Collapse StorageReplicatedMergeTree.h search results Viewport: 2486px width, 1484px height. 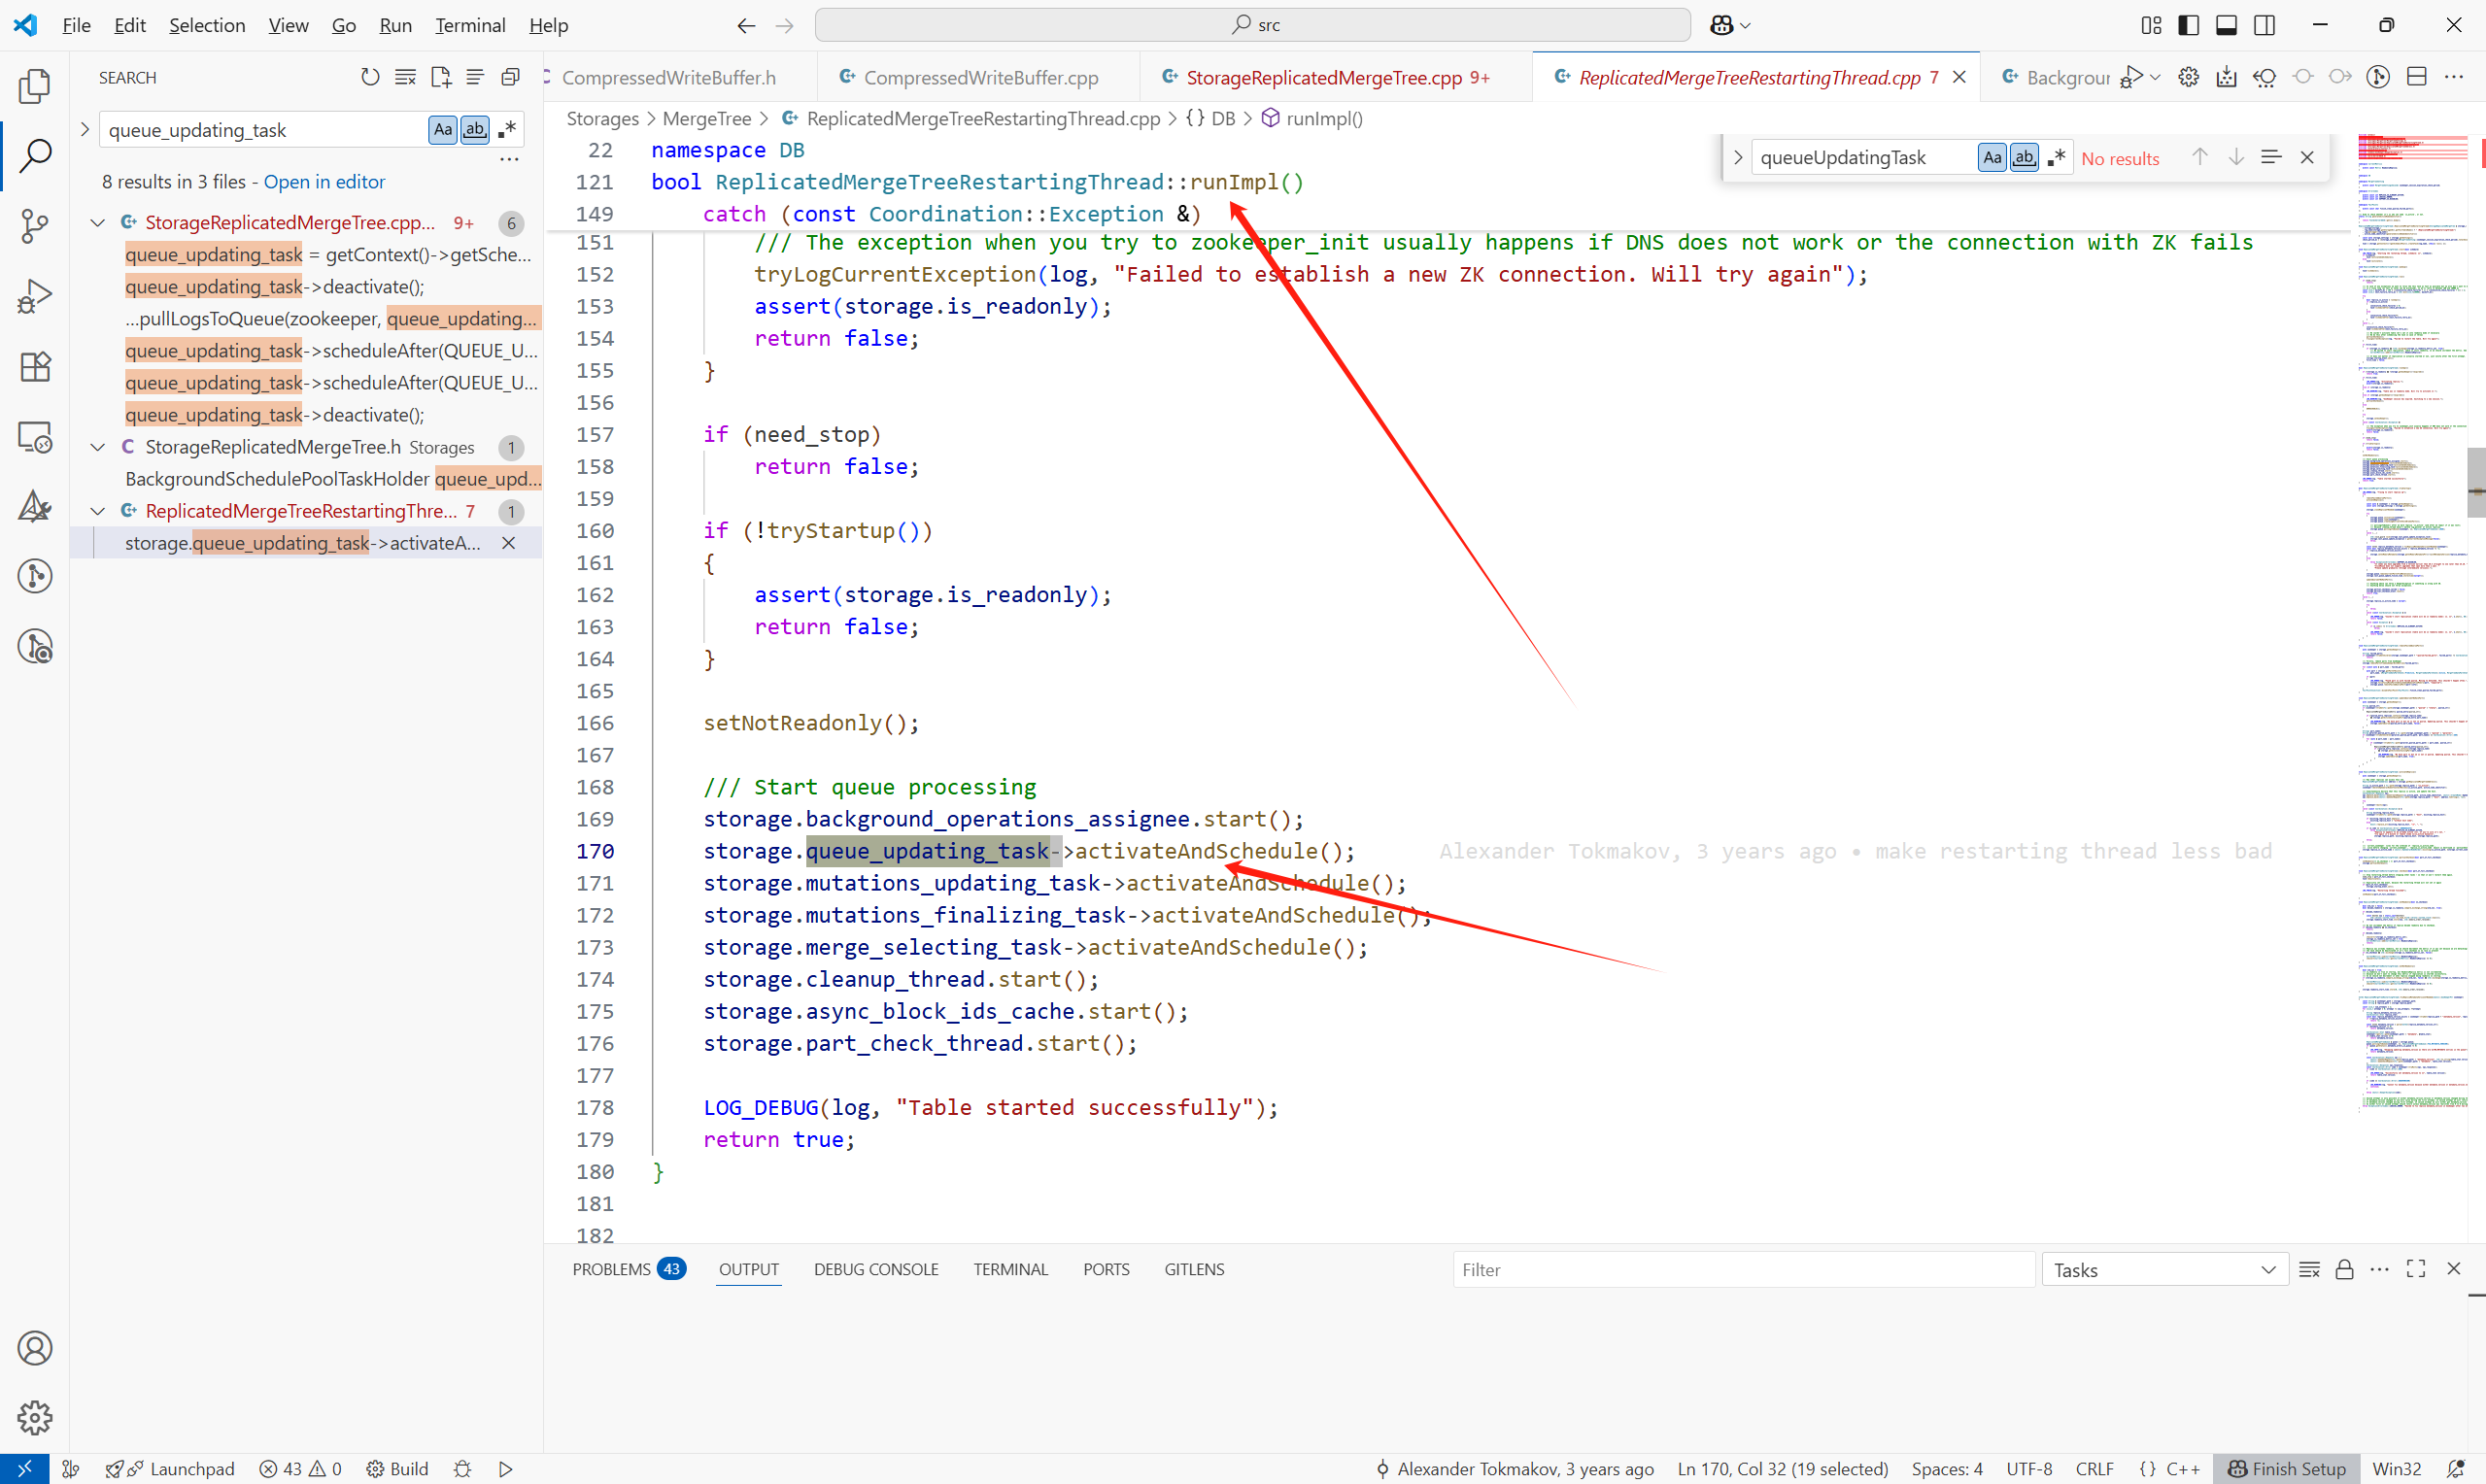98,447
